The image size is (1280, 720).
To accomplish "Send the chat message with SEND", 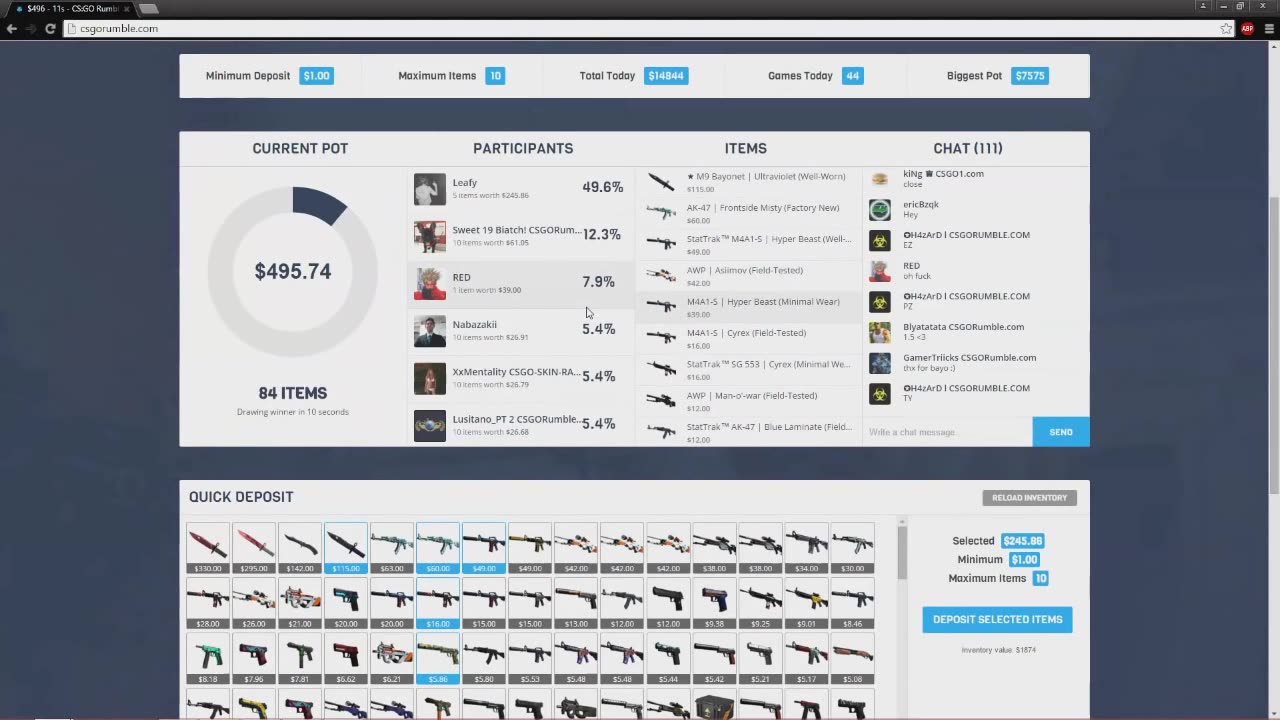I will [x=1061, y=432].
